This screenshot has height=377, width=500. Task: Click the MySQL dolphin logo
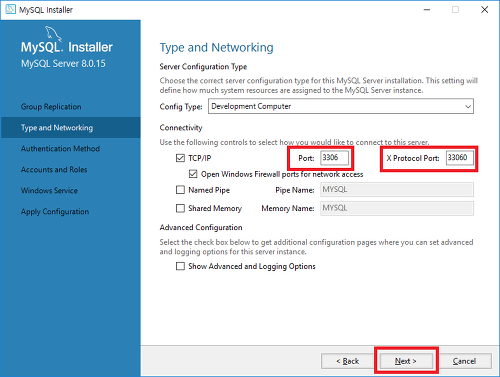click(53, 34)
